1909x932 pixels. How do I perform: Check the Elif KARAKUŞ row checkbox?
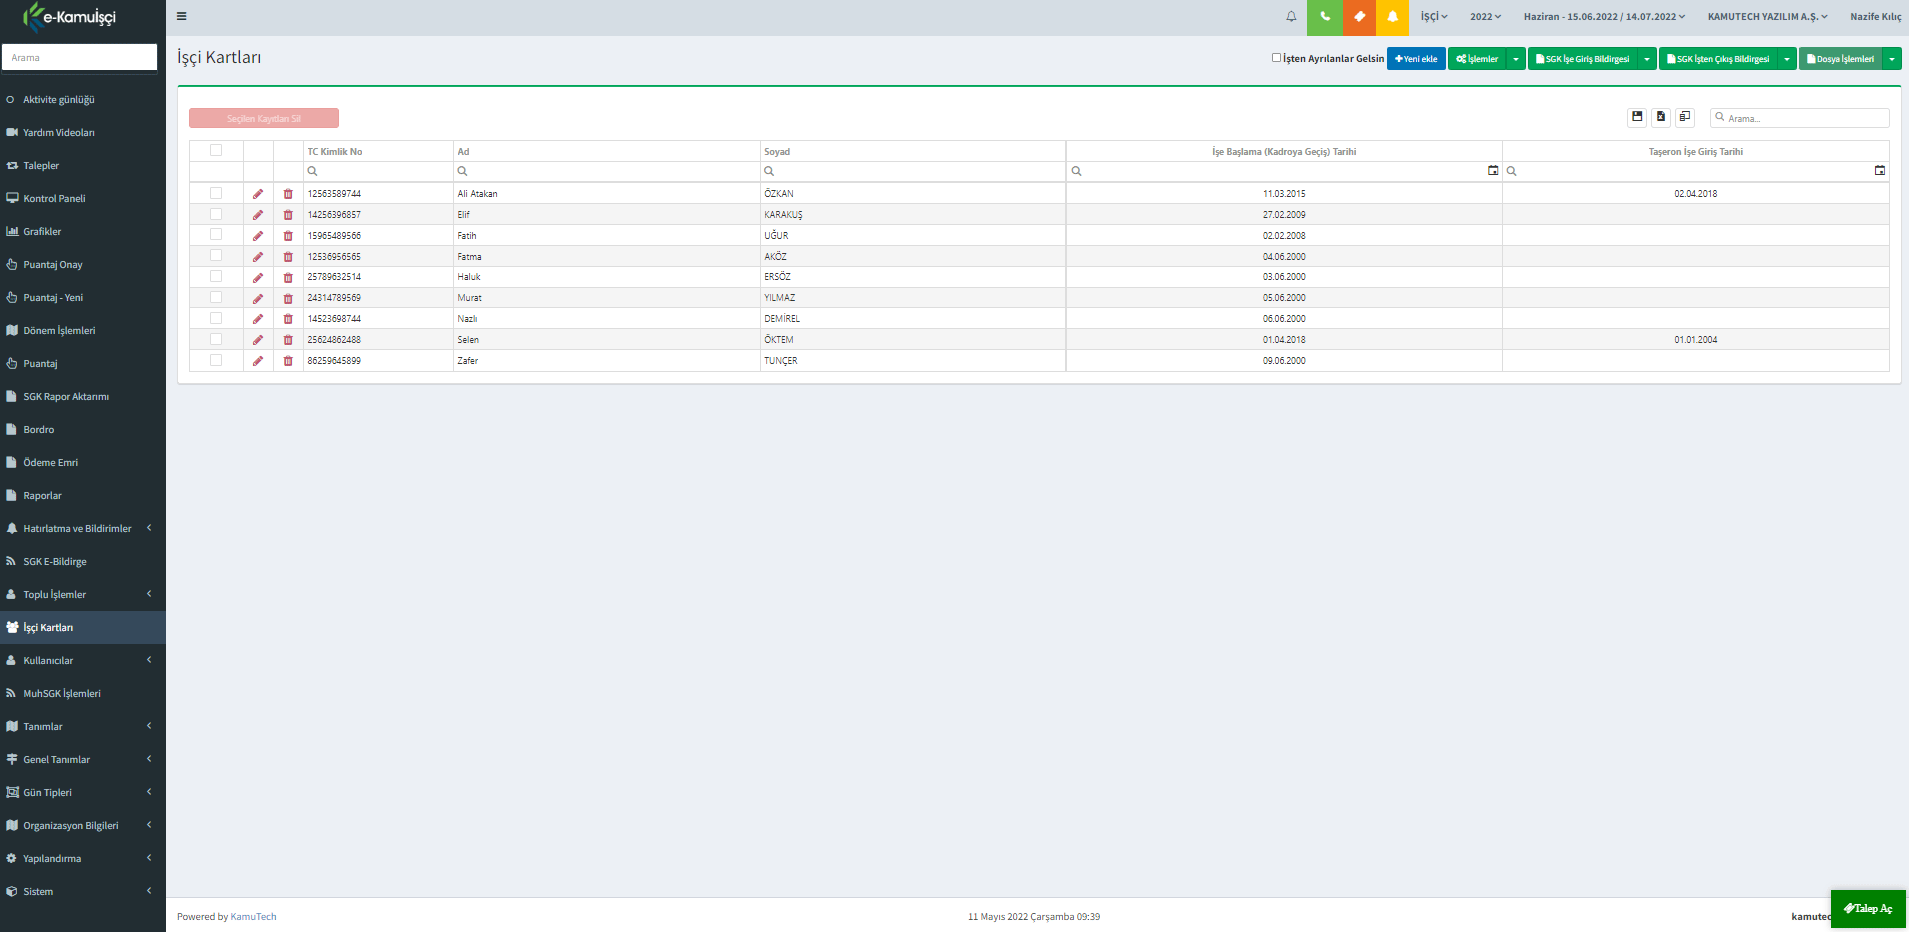click(216, 214)
